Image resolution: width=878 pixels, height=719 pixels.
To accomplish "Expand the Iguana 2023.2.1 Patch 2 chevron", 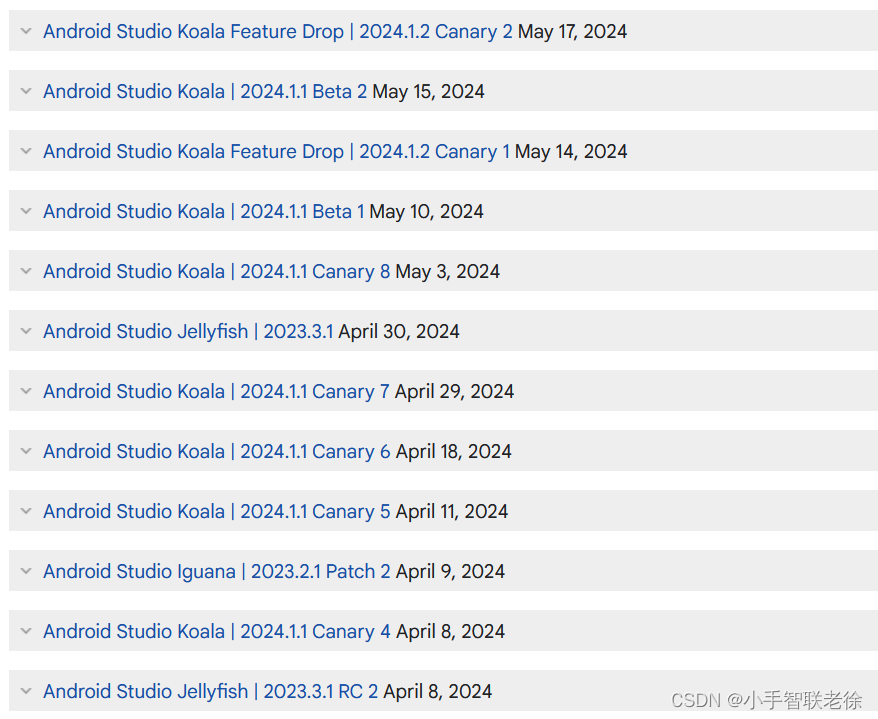I will (x=26, y=570).
